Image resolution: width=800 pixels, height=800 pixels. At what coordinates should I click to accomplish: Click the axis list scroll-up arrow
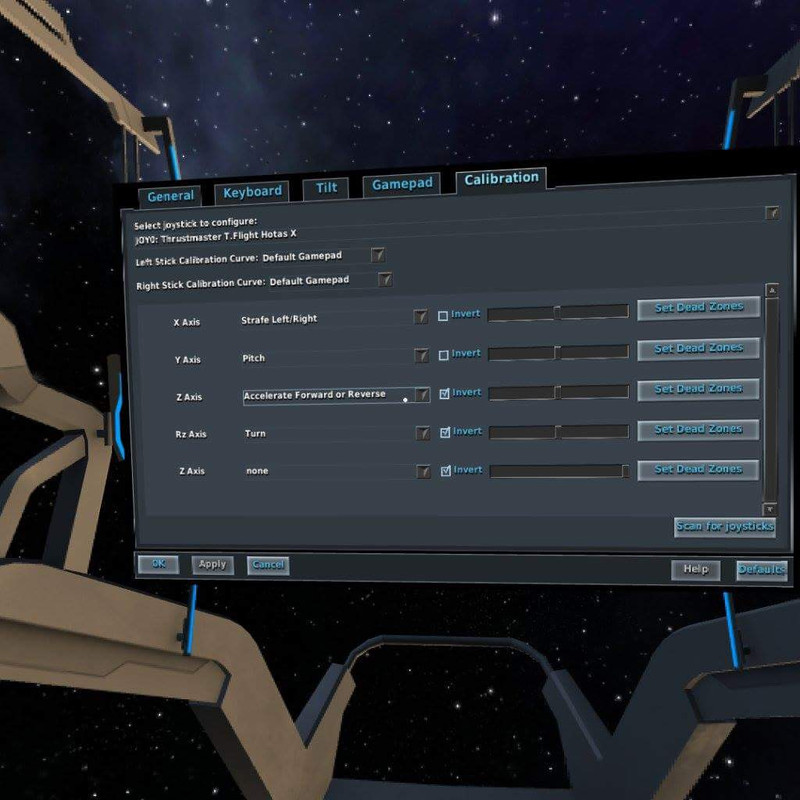click(772, 290)
